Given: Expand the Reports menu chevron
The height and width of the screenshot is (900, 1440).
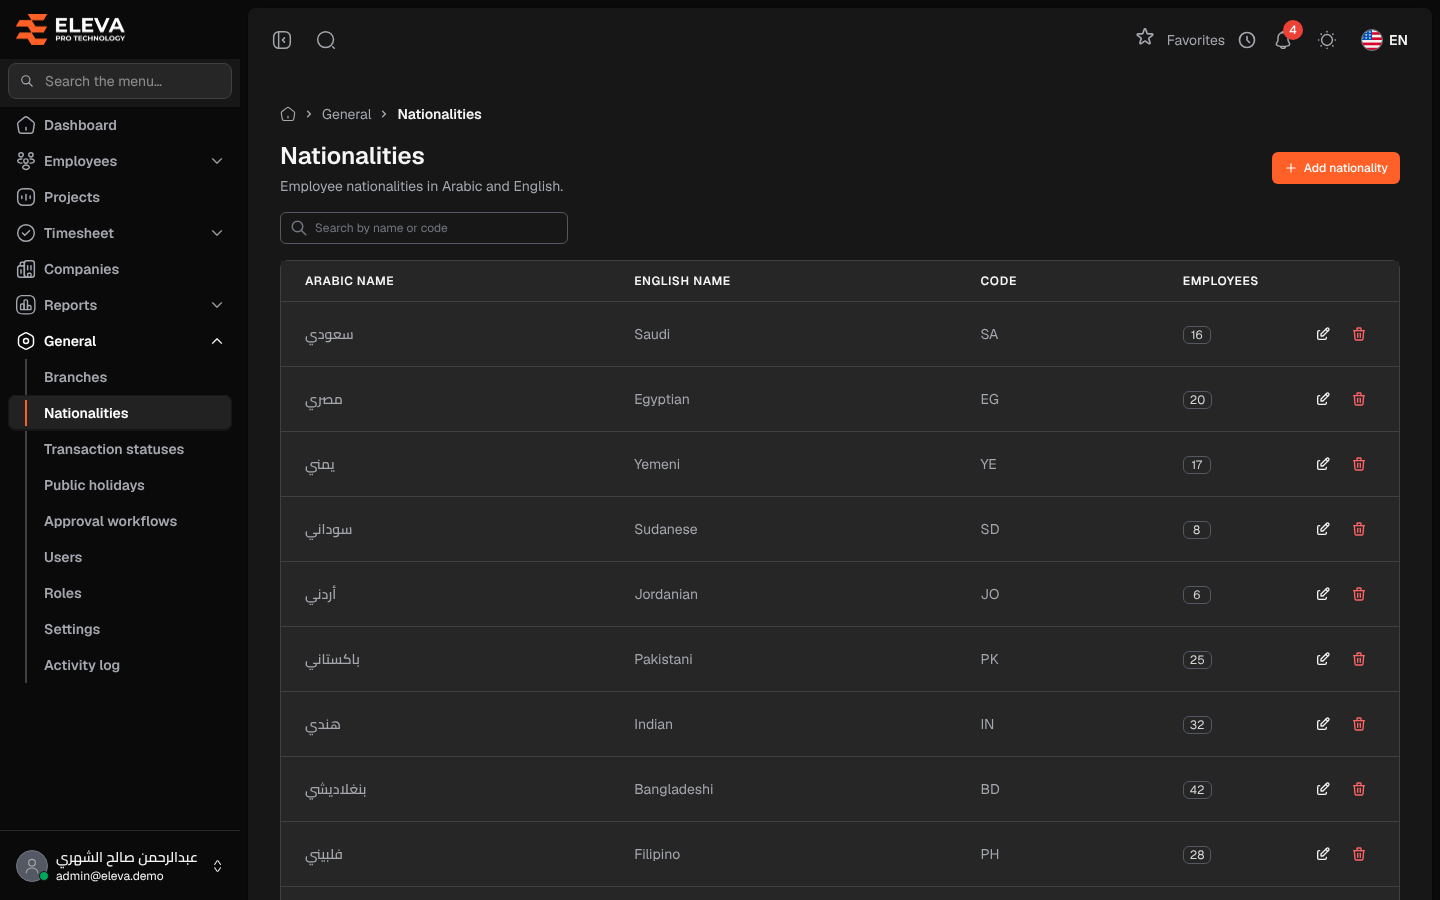Looking at the screenshot, I should pyautogui.click(x=217, y=305).
